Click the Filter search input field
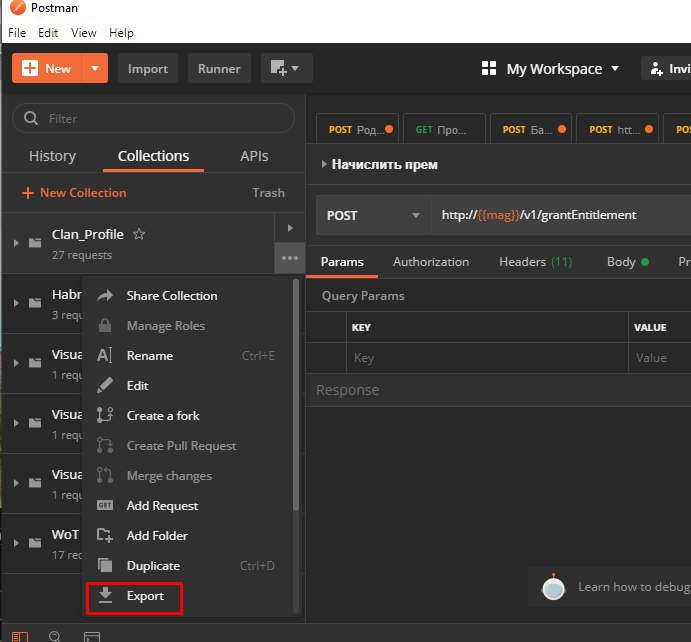This screenshot has width=691, height=642. (x=153, y=118)
